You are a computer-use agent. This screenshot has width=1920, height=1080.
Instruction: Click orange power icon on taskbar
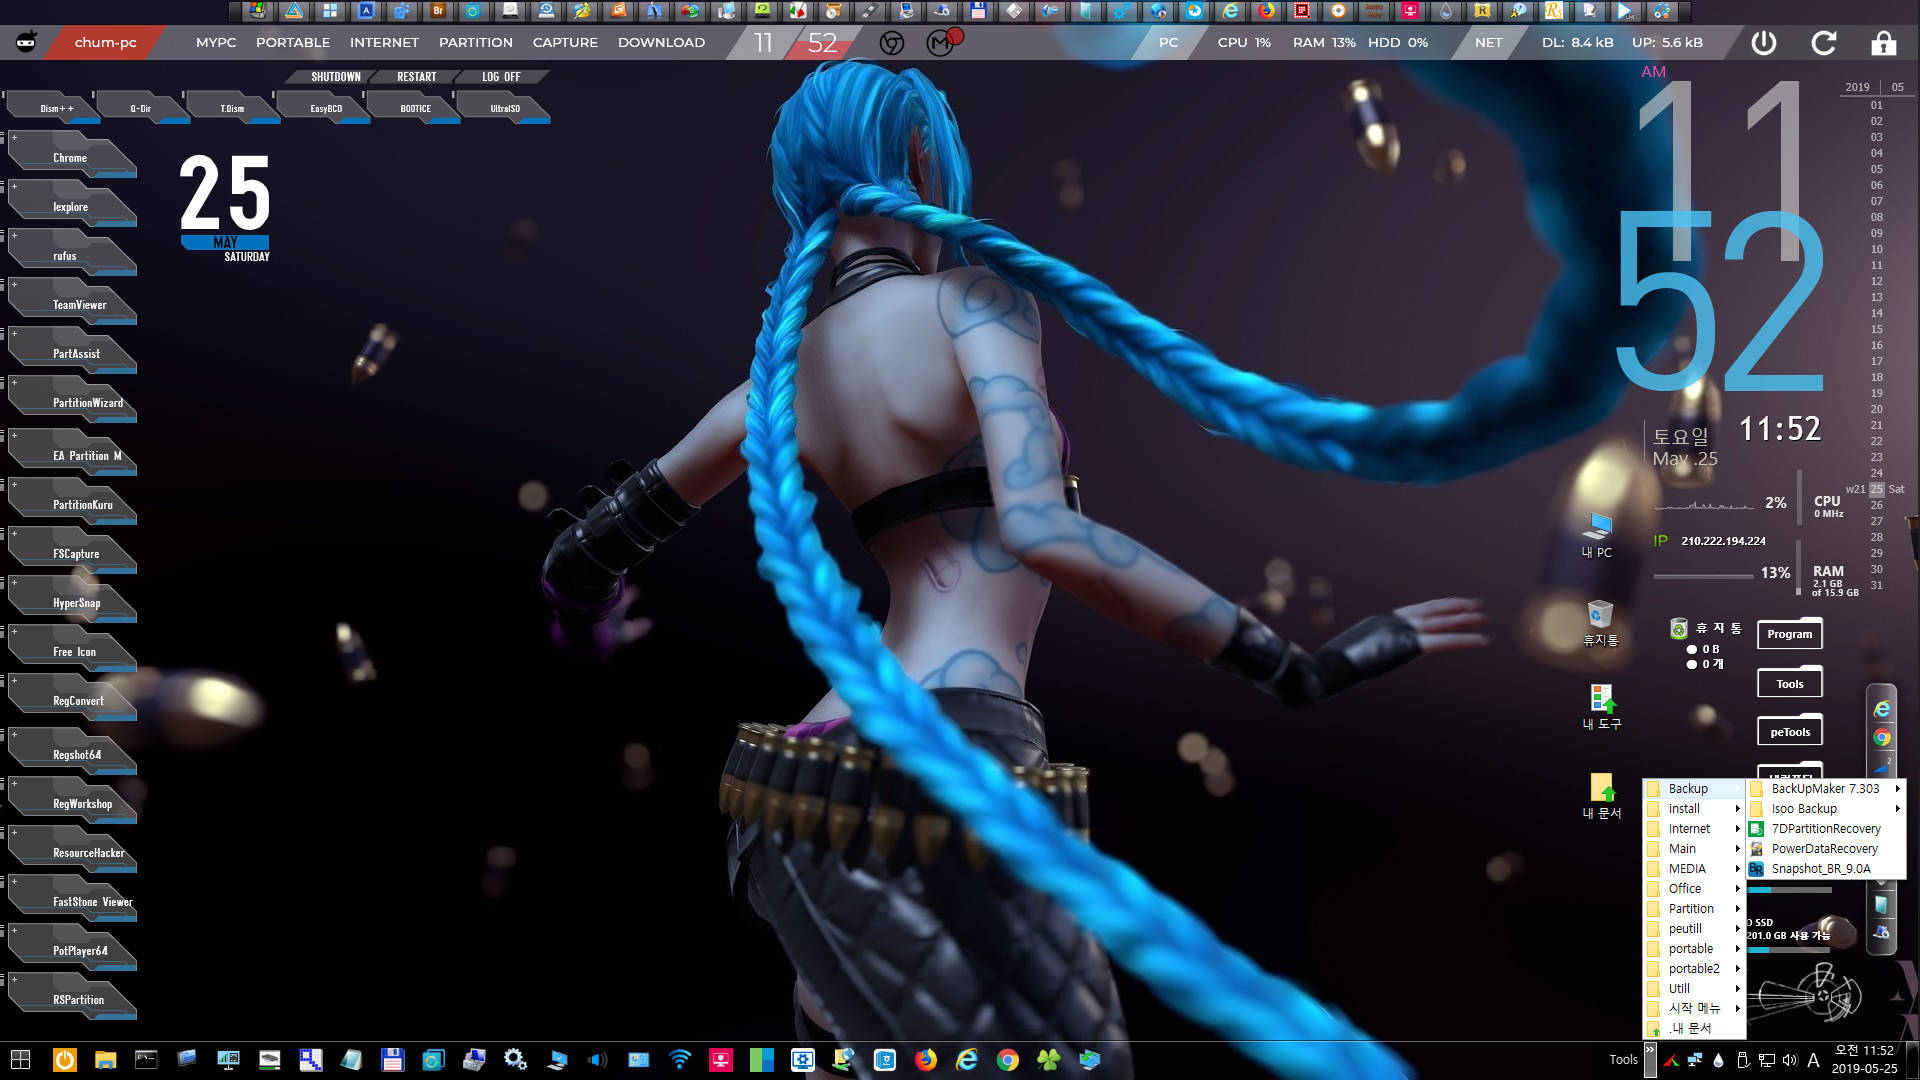point(64,1060)
